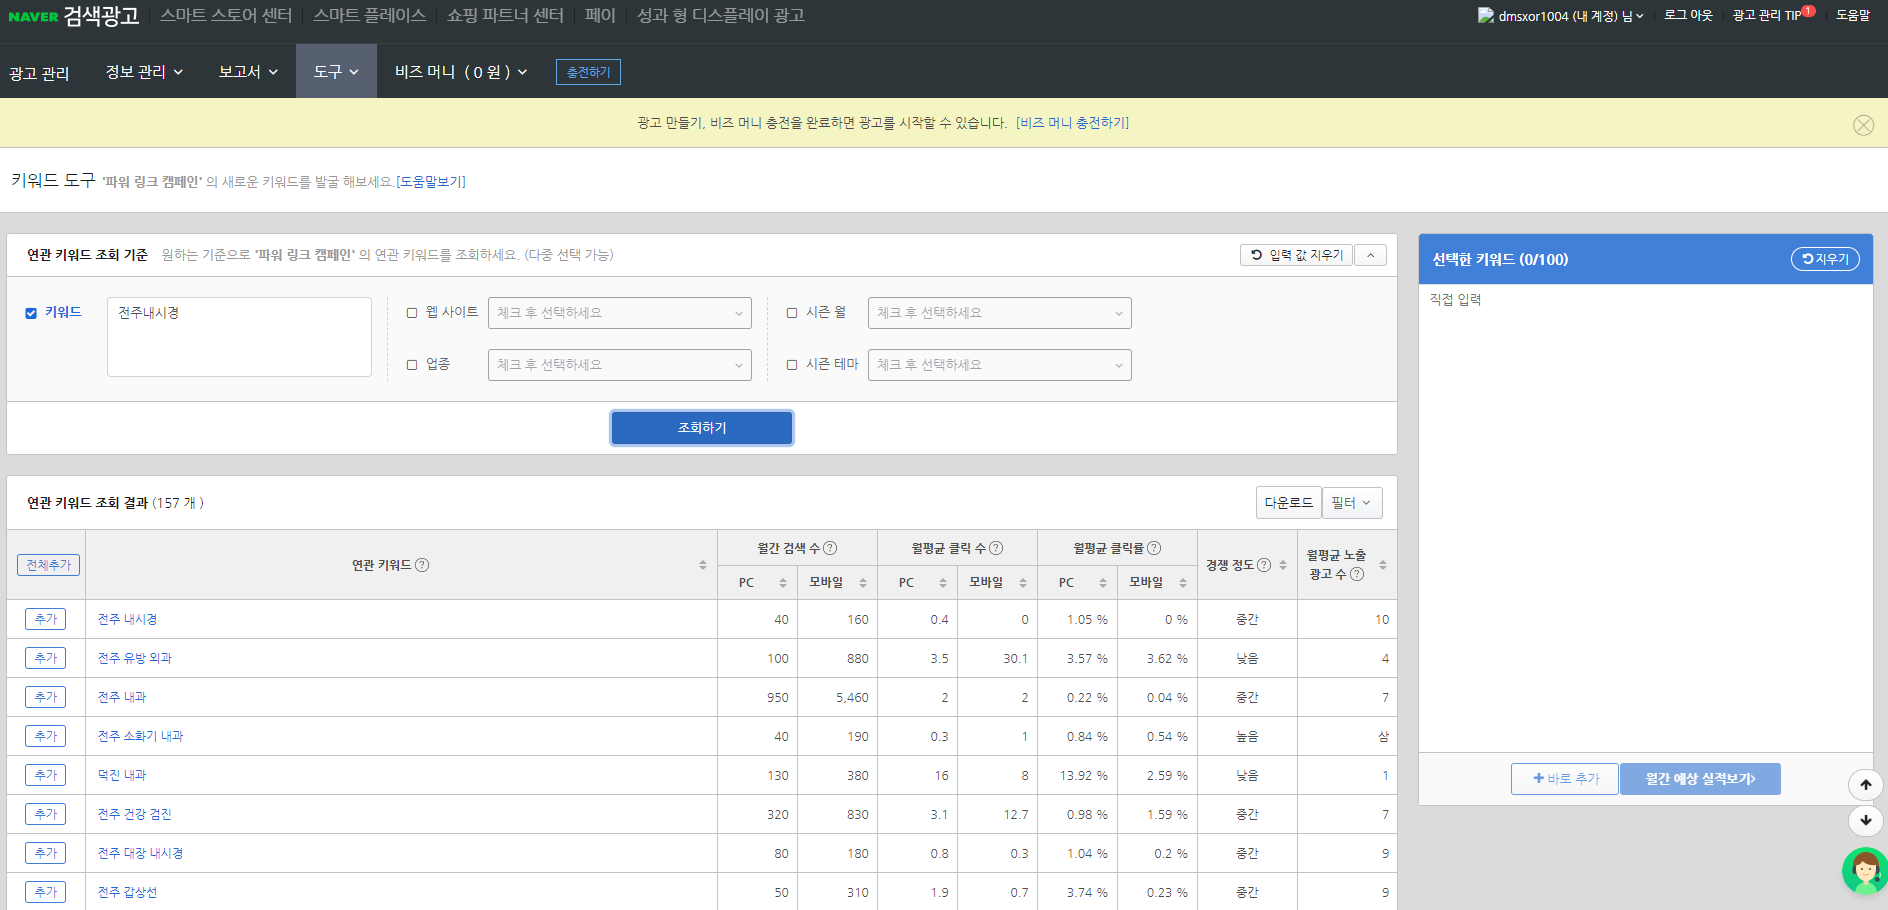Check the 시즌 테마 checkbox
Viewport: 1888px width, 910px height.
(792, 365)
